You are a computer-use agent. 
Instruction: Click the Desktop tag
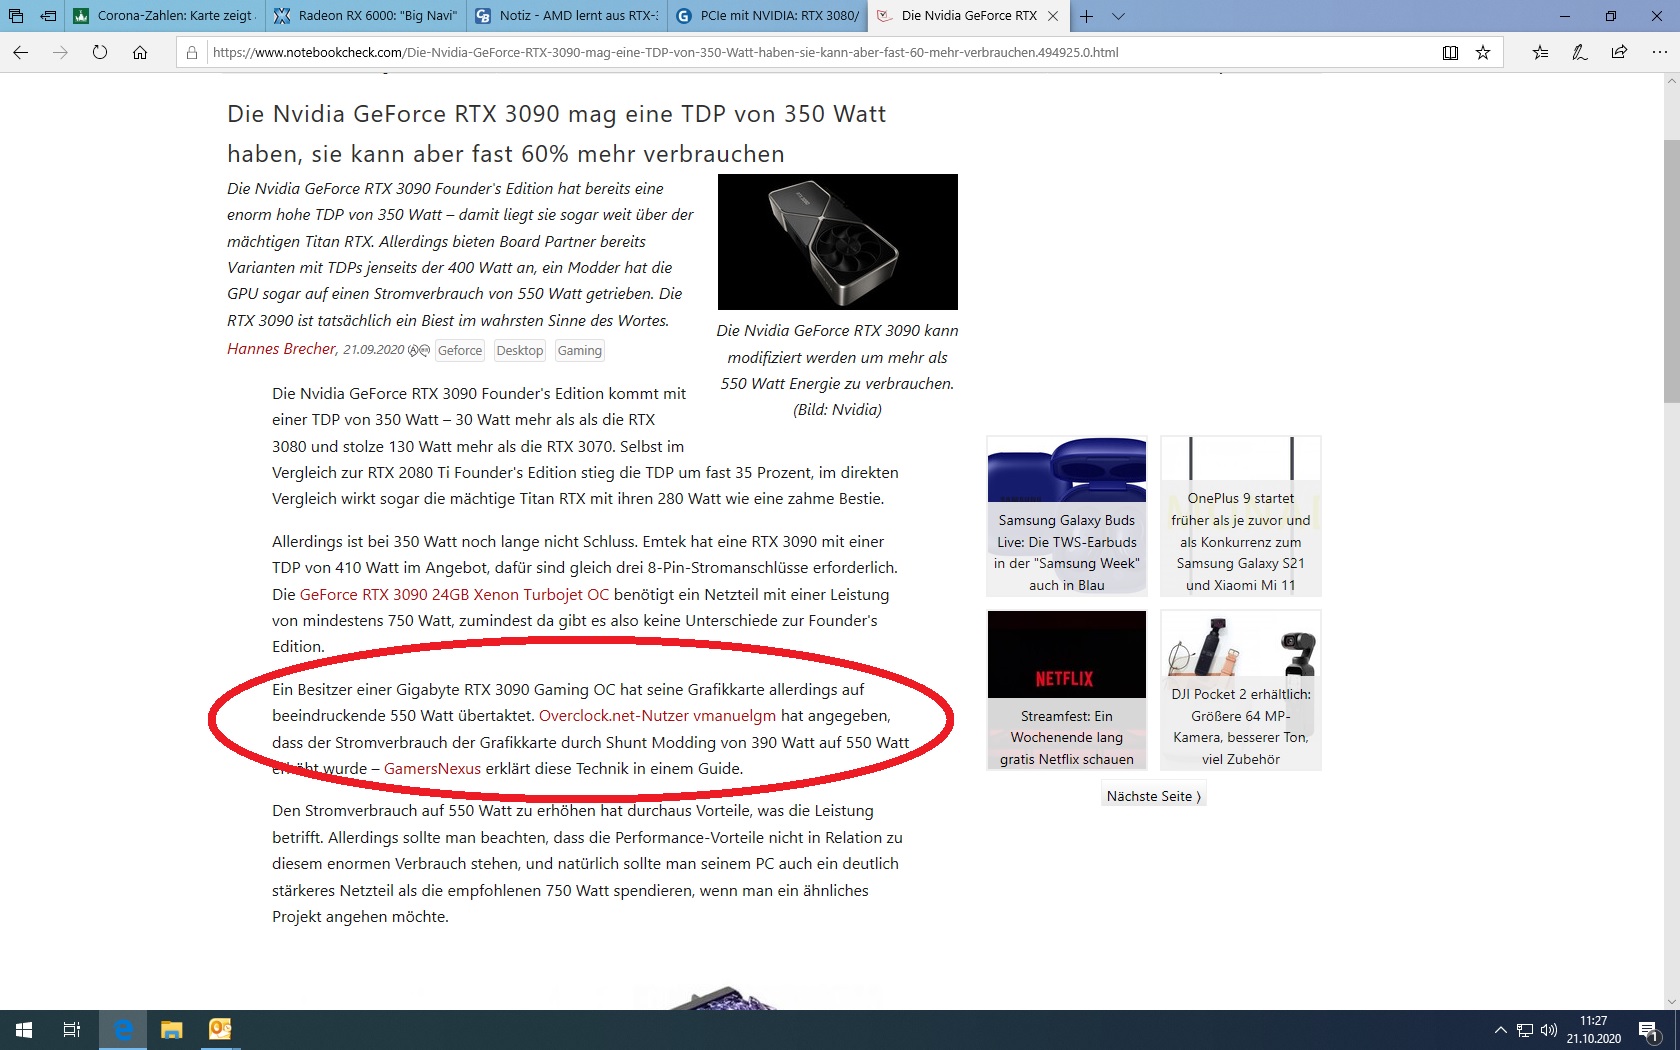(x=520, y=350)
